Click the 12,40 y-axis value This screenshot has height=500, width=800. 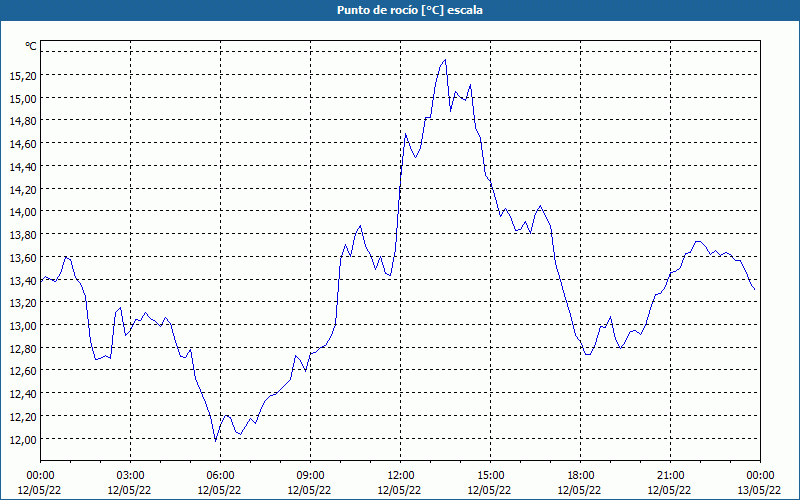23,394
